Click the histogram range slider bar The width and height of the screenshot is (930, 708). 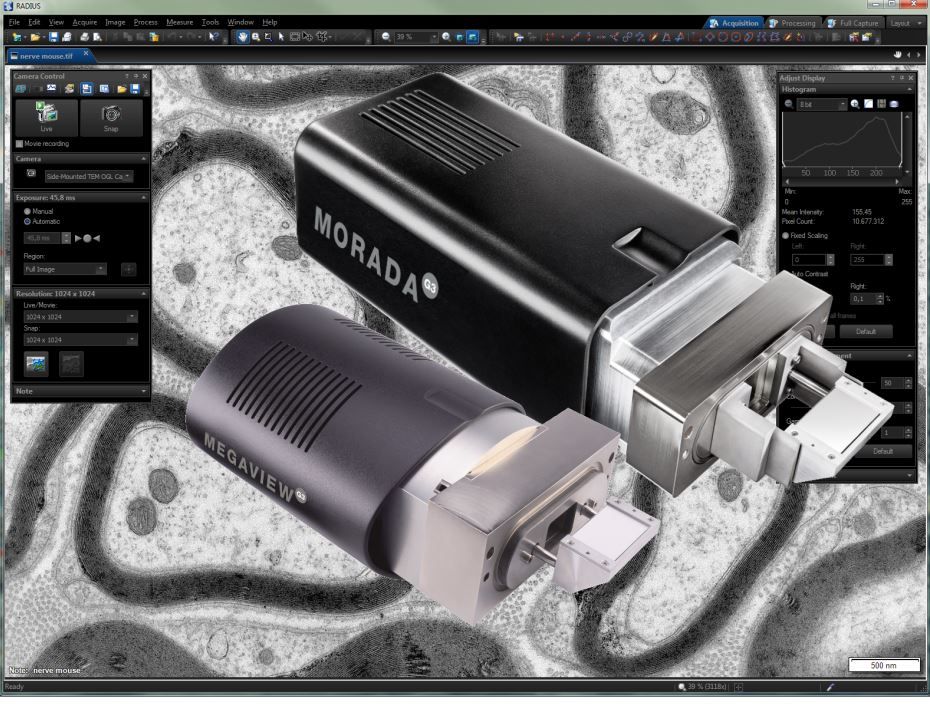pyautogui.click(x=842, y=181)
